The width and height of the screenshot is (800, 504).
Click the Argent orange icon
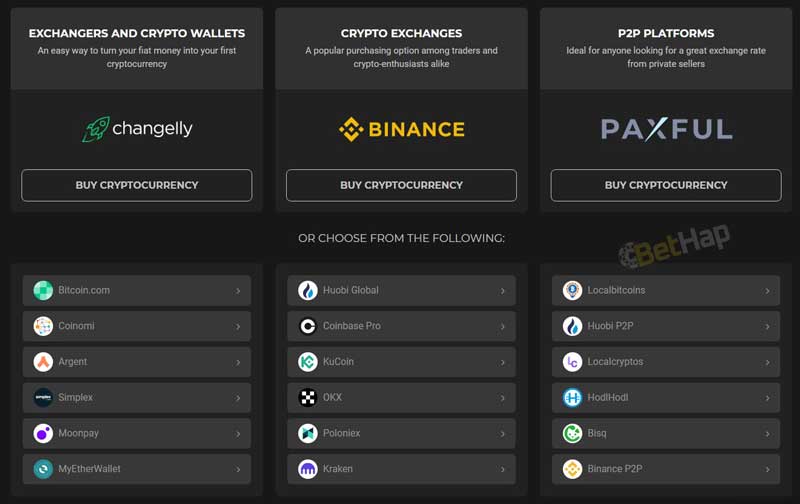[x=43, y=362]
